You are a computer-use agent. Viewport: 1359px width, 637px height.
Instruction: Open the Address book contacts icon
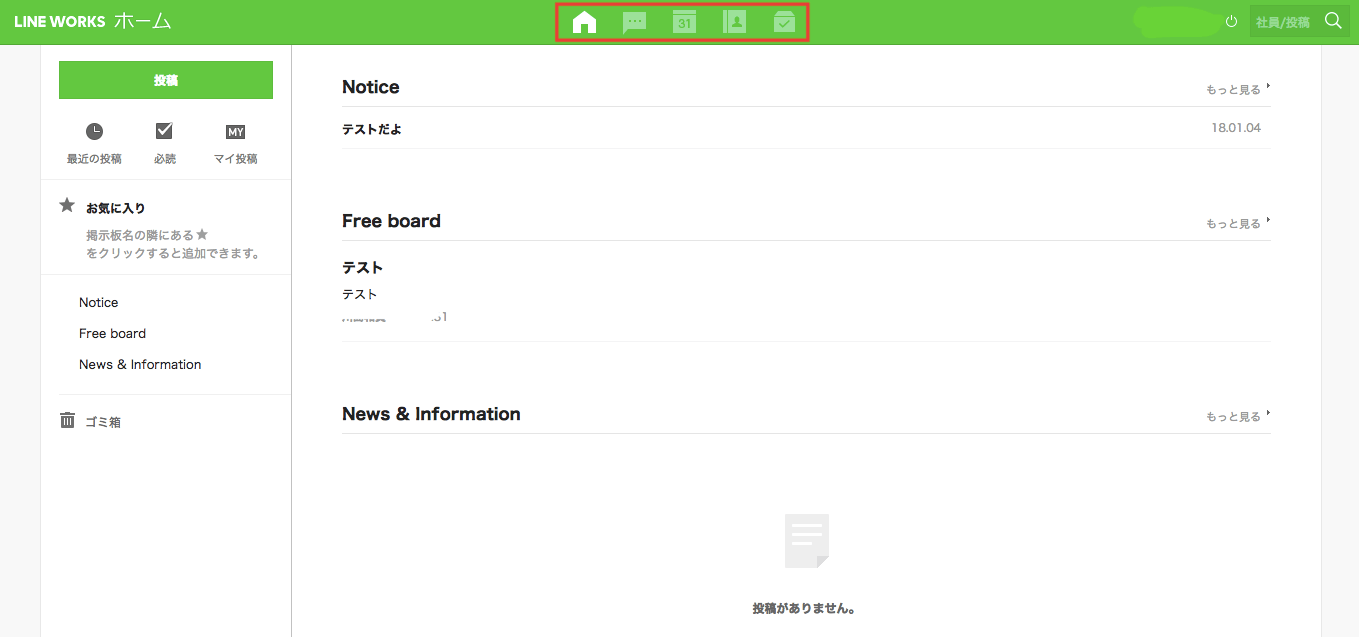[x=734, y=22]
